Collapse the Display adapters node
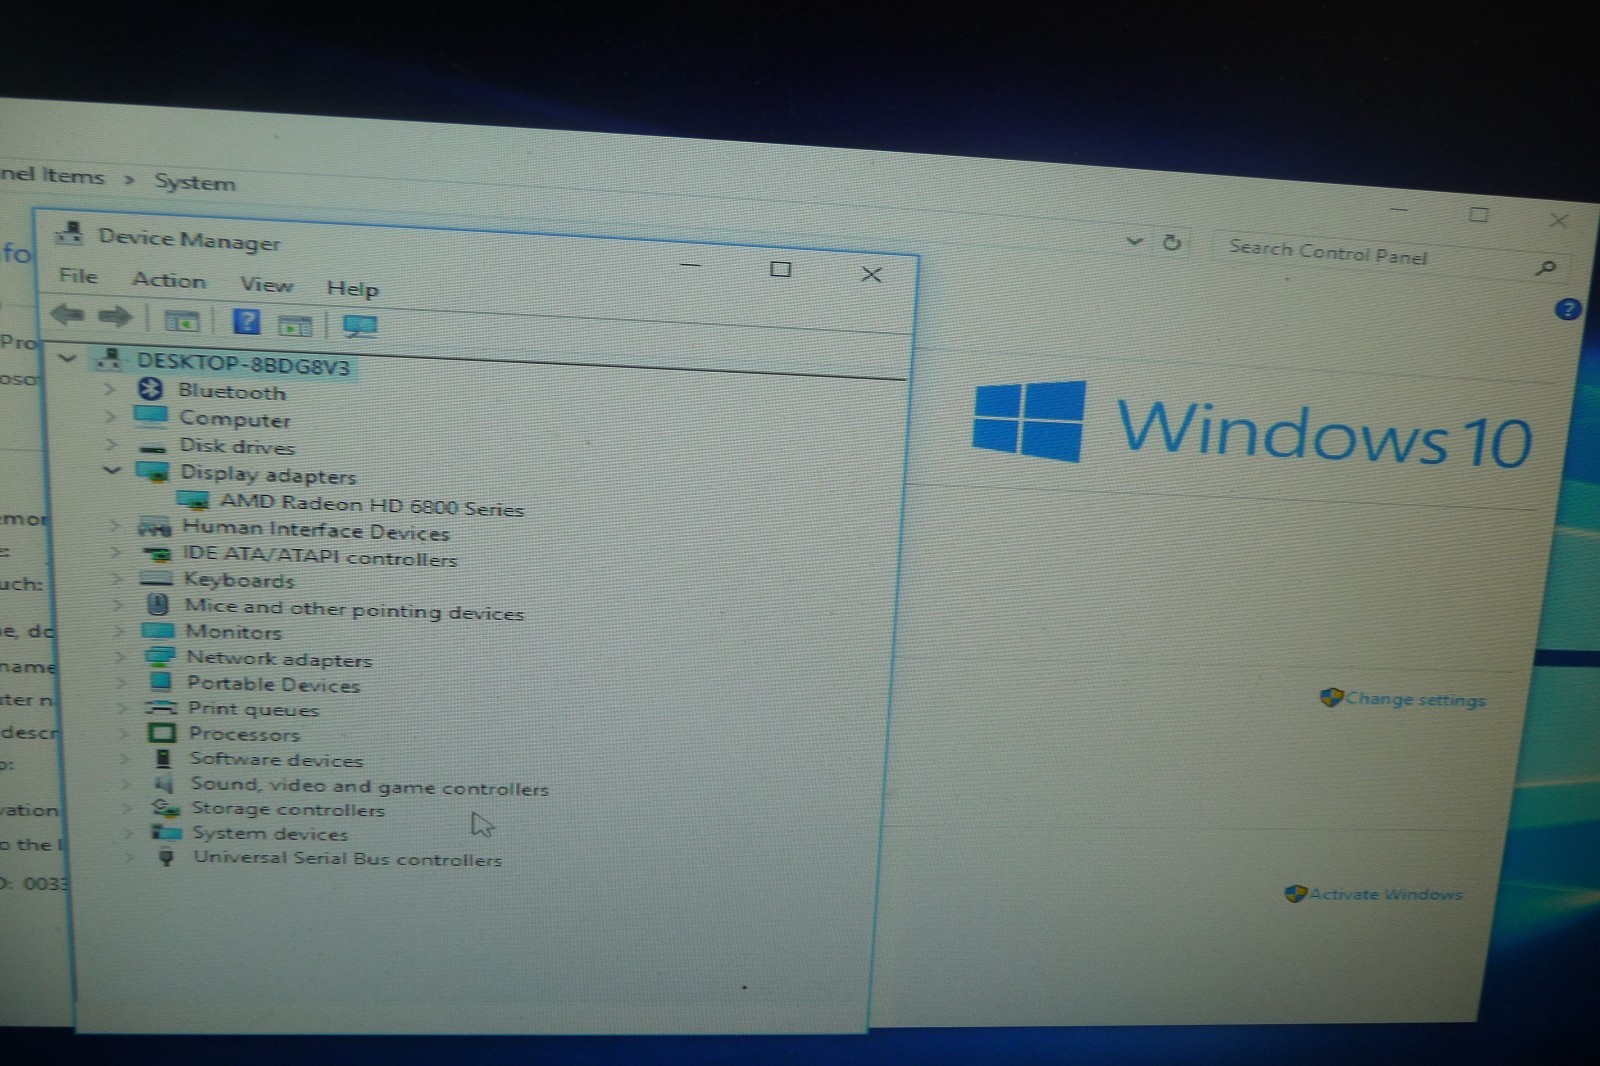 pyautogui.click(x=112, y=469)
